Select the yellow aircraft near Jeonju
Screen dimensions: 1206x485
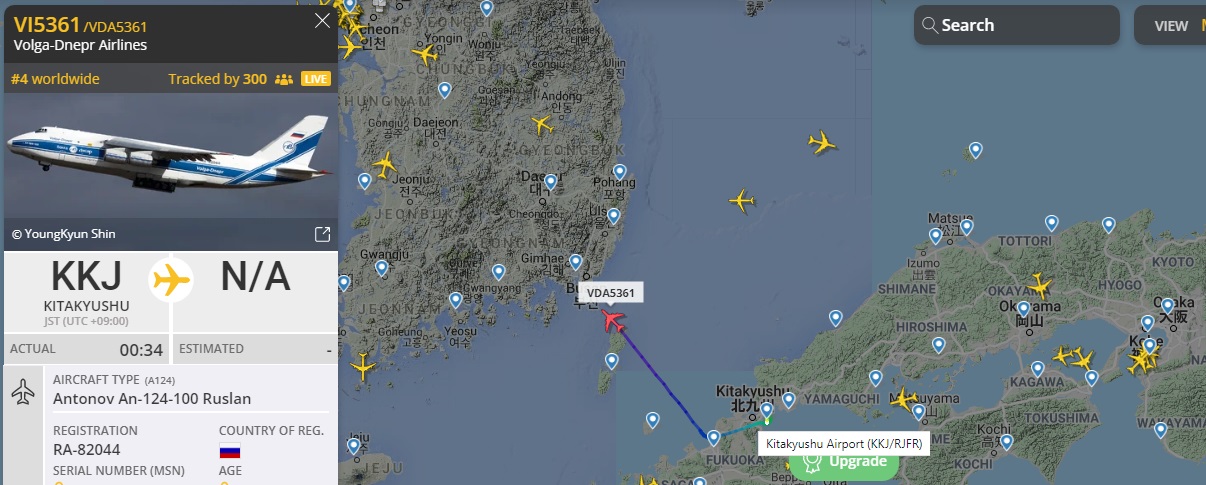tap(385, 164)
